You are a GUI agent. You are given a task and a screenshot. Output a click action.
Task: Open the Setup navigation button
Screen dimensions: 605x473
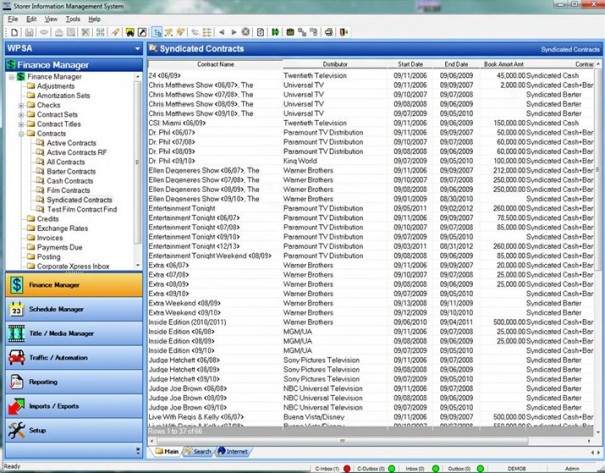click(74, 430)
